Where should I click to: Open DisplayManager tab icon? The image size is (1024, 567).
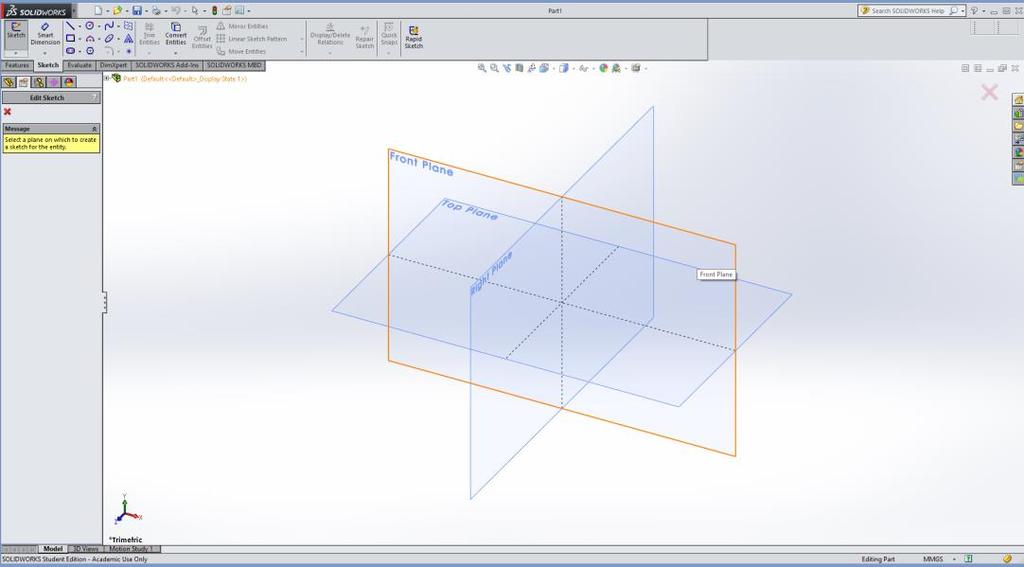coord(69,82)
